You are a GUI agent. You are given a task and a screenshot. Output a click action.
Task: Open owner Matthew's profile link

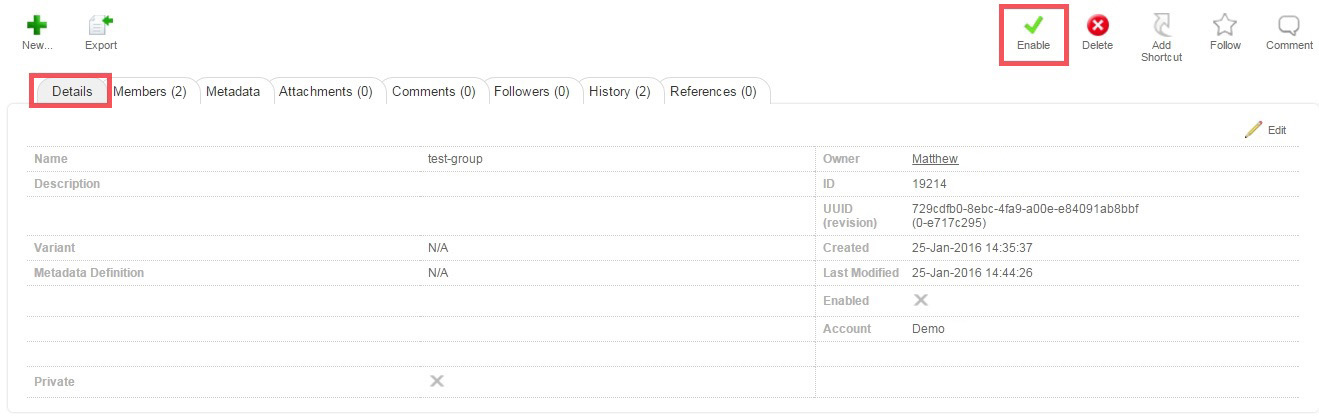(x=934, y=159)
